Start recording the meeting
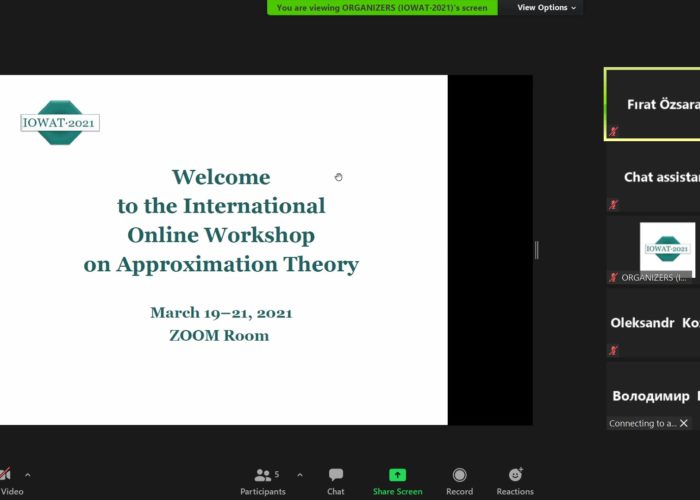 click(459, 480)
